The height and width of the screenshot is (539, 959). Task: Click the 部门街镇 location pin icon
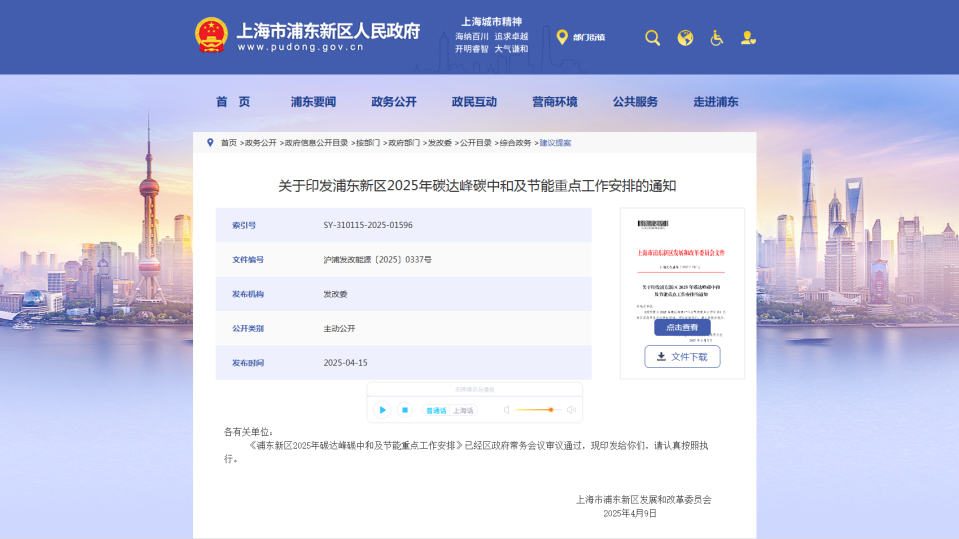pyautogui.click(x=562, y=38)
